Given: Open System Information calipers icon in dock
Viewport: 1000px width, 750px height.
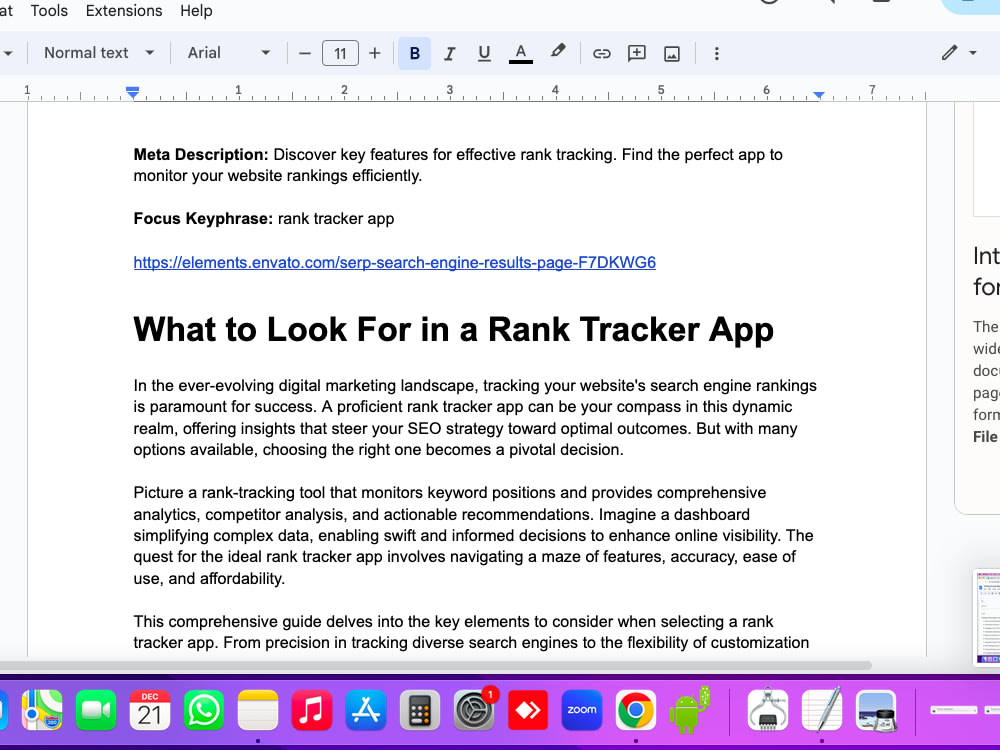Looking at the screenshot, I should pyautogui.click(x=768, y=710).
